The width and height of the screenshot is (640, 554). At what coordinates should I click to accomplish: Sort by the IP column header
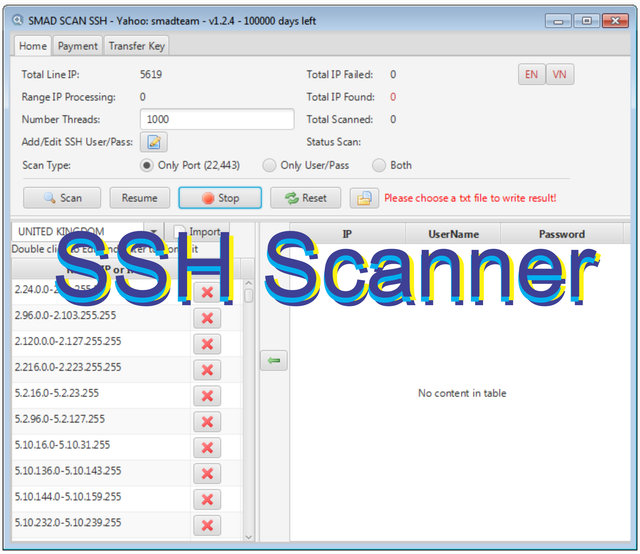(347, 234)
